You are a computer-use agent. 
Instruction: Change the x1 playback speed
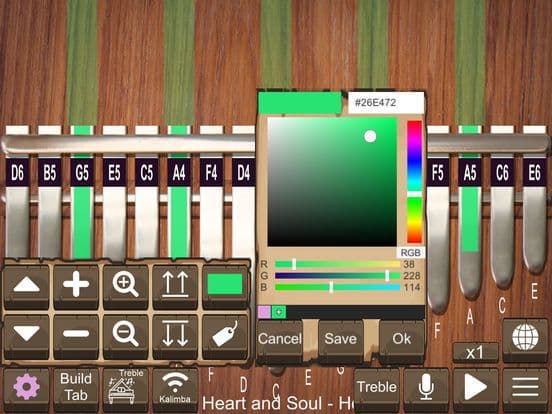(x=475, y=352)
